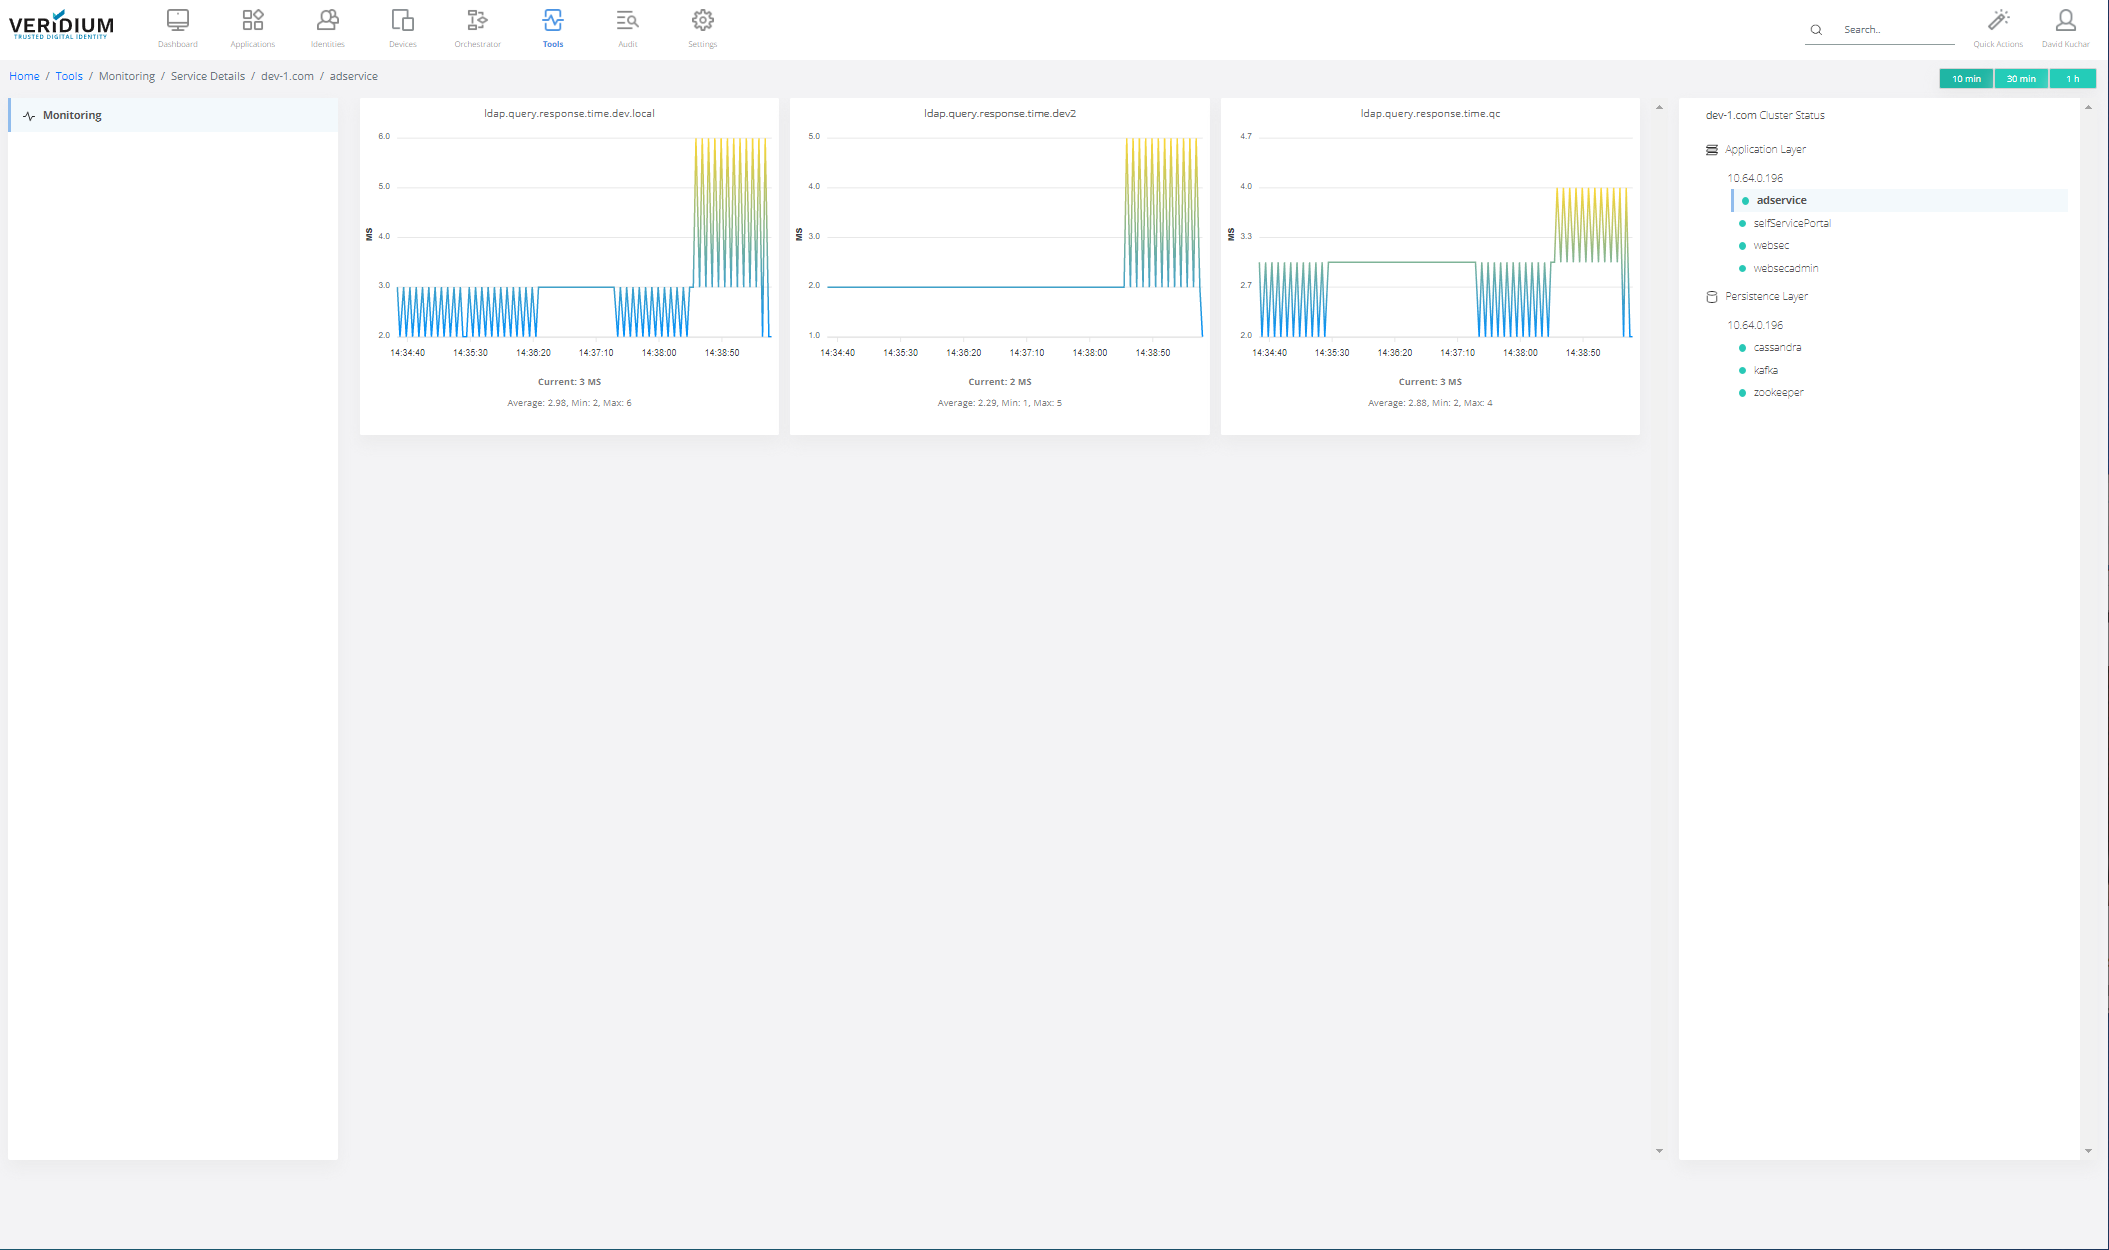
Task: Open the Dashboard icon in top navigation
Action: click(177, 22)
